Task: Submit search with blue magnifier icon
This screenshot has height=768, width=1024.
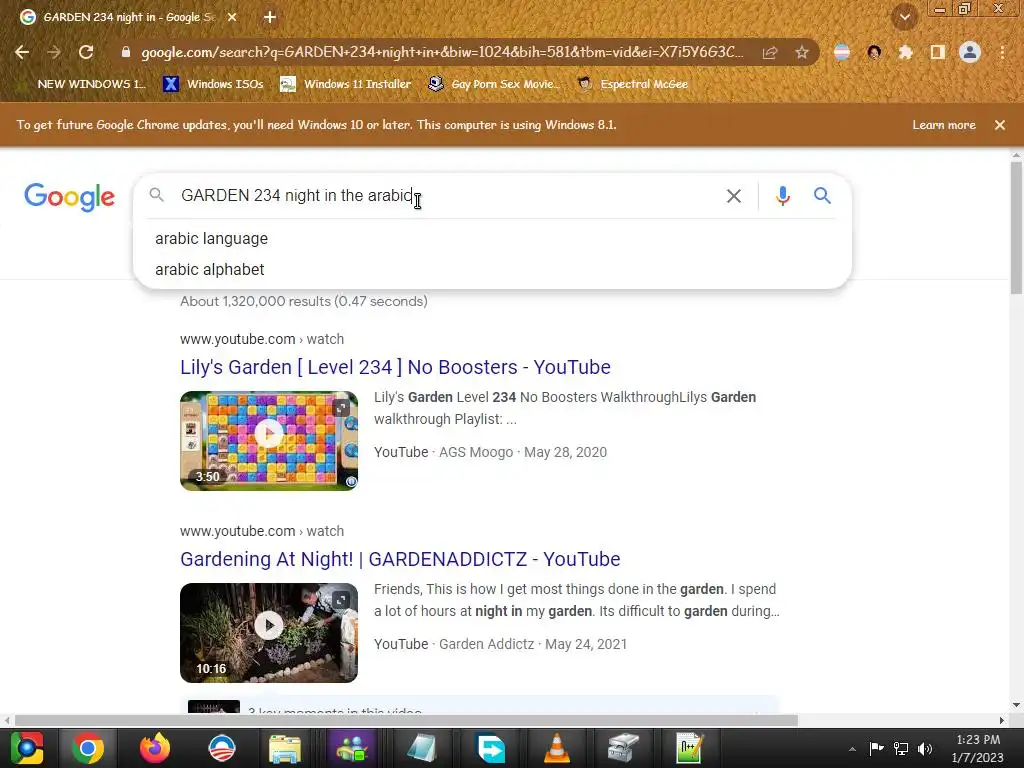Action: click(x=822, y=195)
